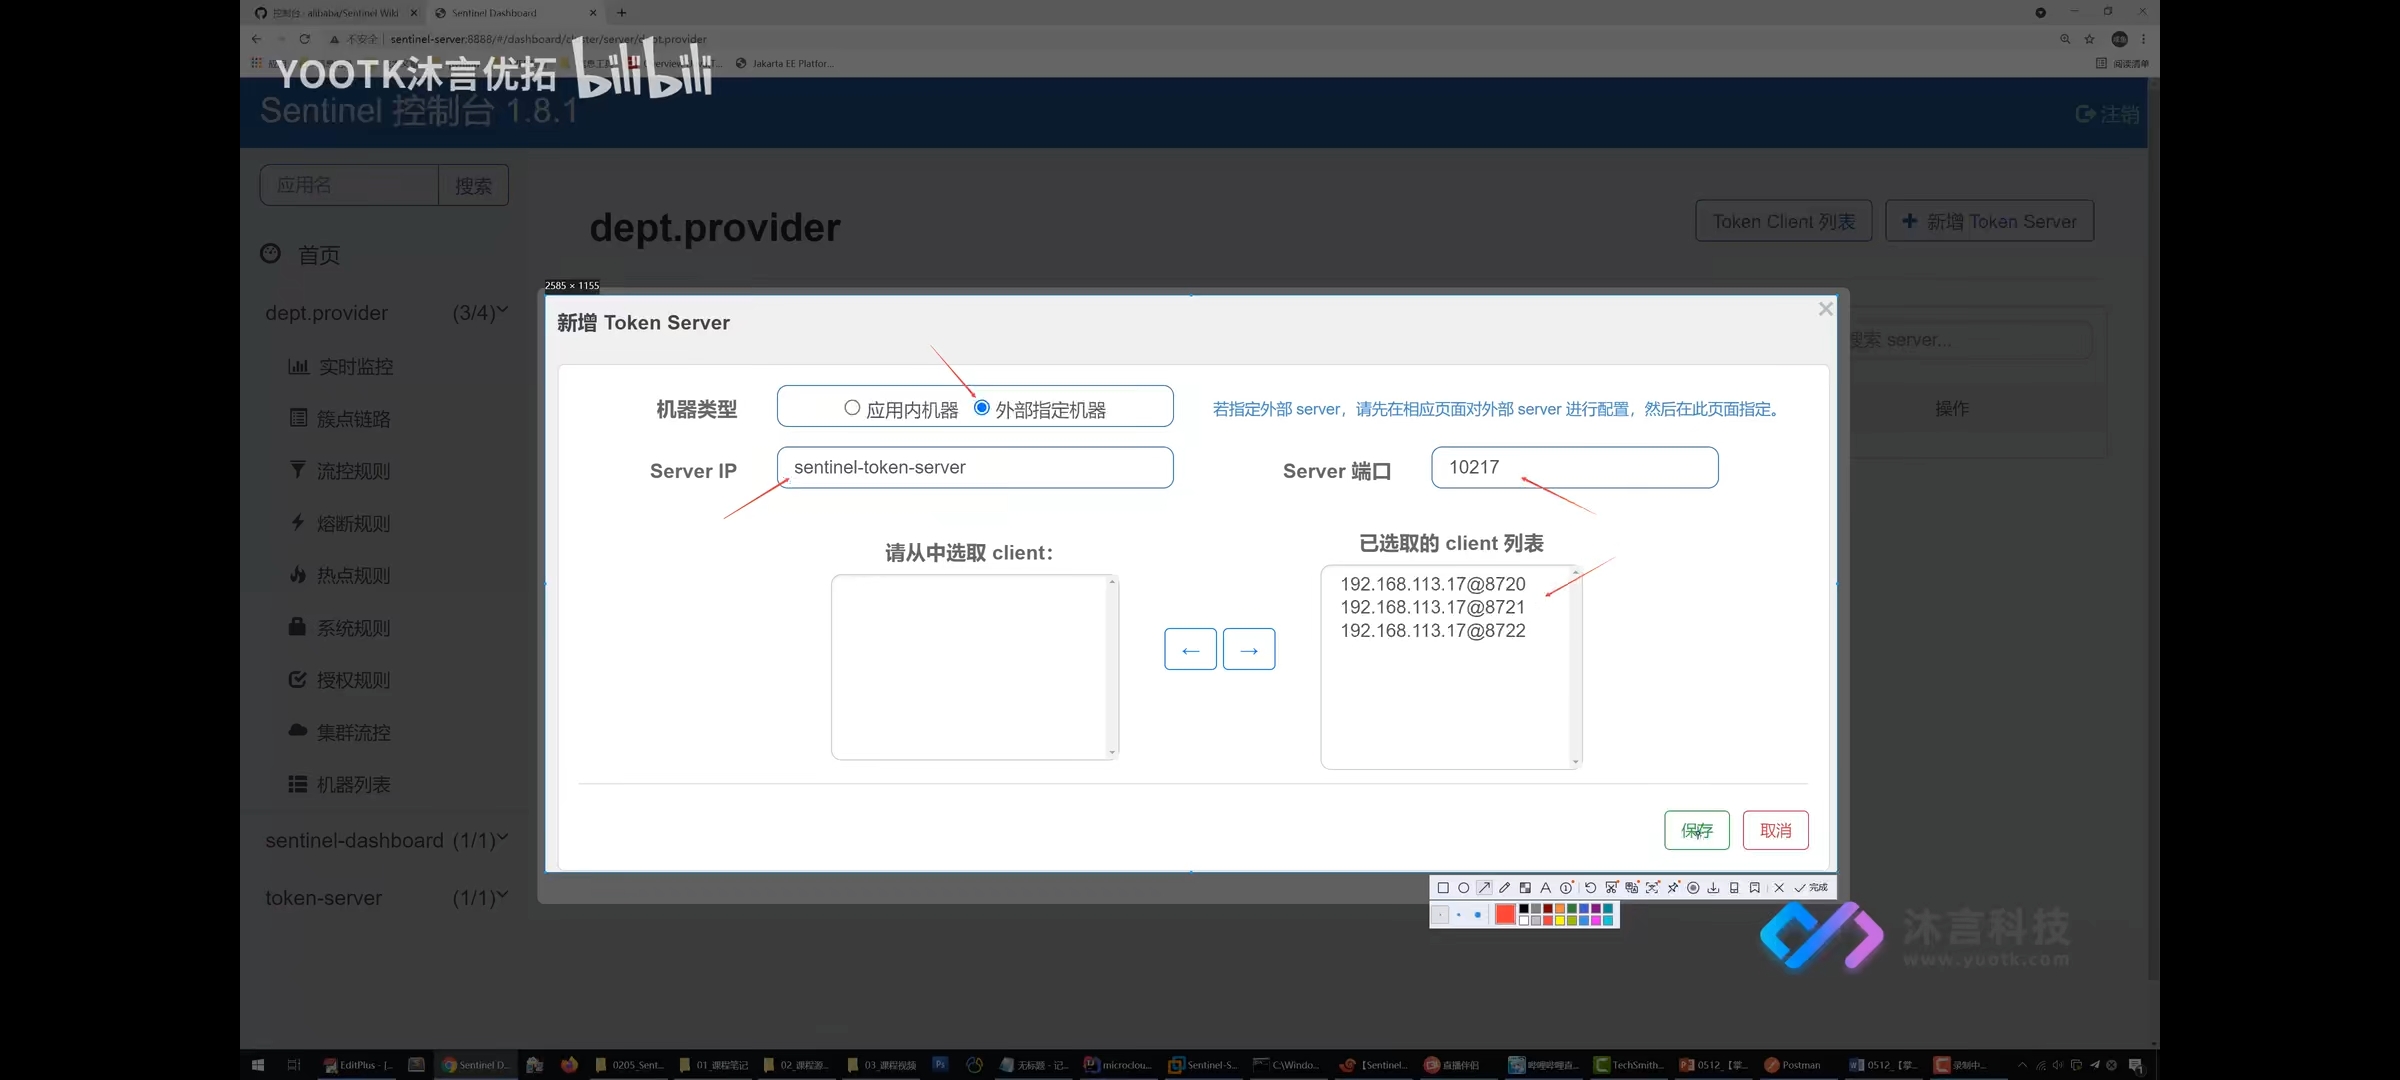This screenshot has width=2400, height=1080.
Task: Choose the smallest brush size dot
Action: (x=1440, y=915)
